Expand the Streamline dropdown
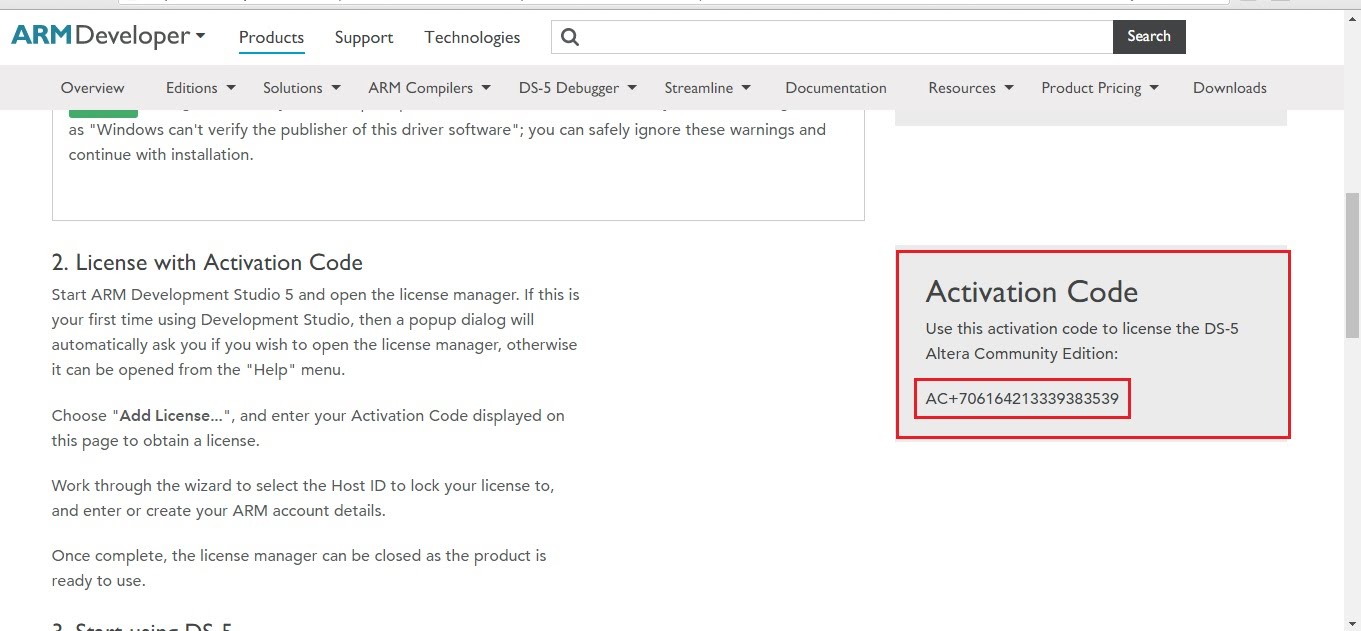Screen dimensions: 1361x631 708,88
